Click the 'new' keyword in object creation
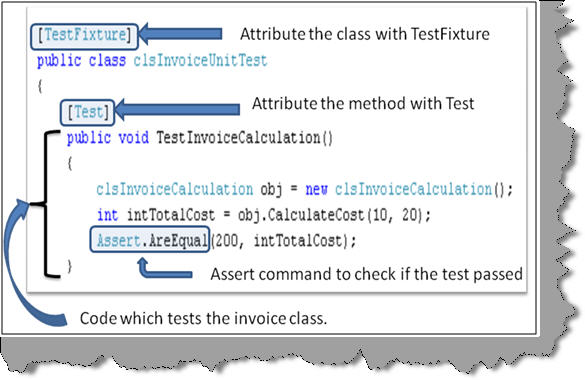This screenshot has height=380, width=585. coord(316,189)
